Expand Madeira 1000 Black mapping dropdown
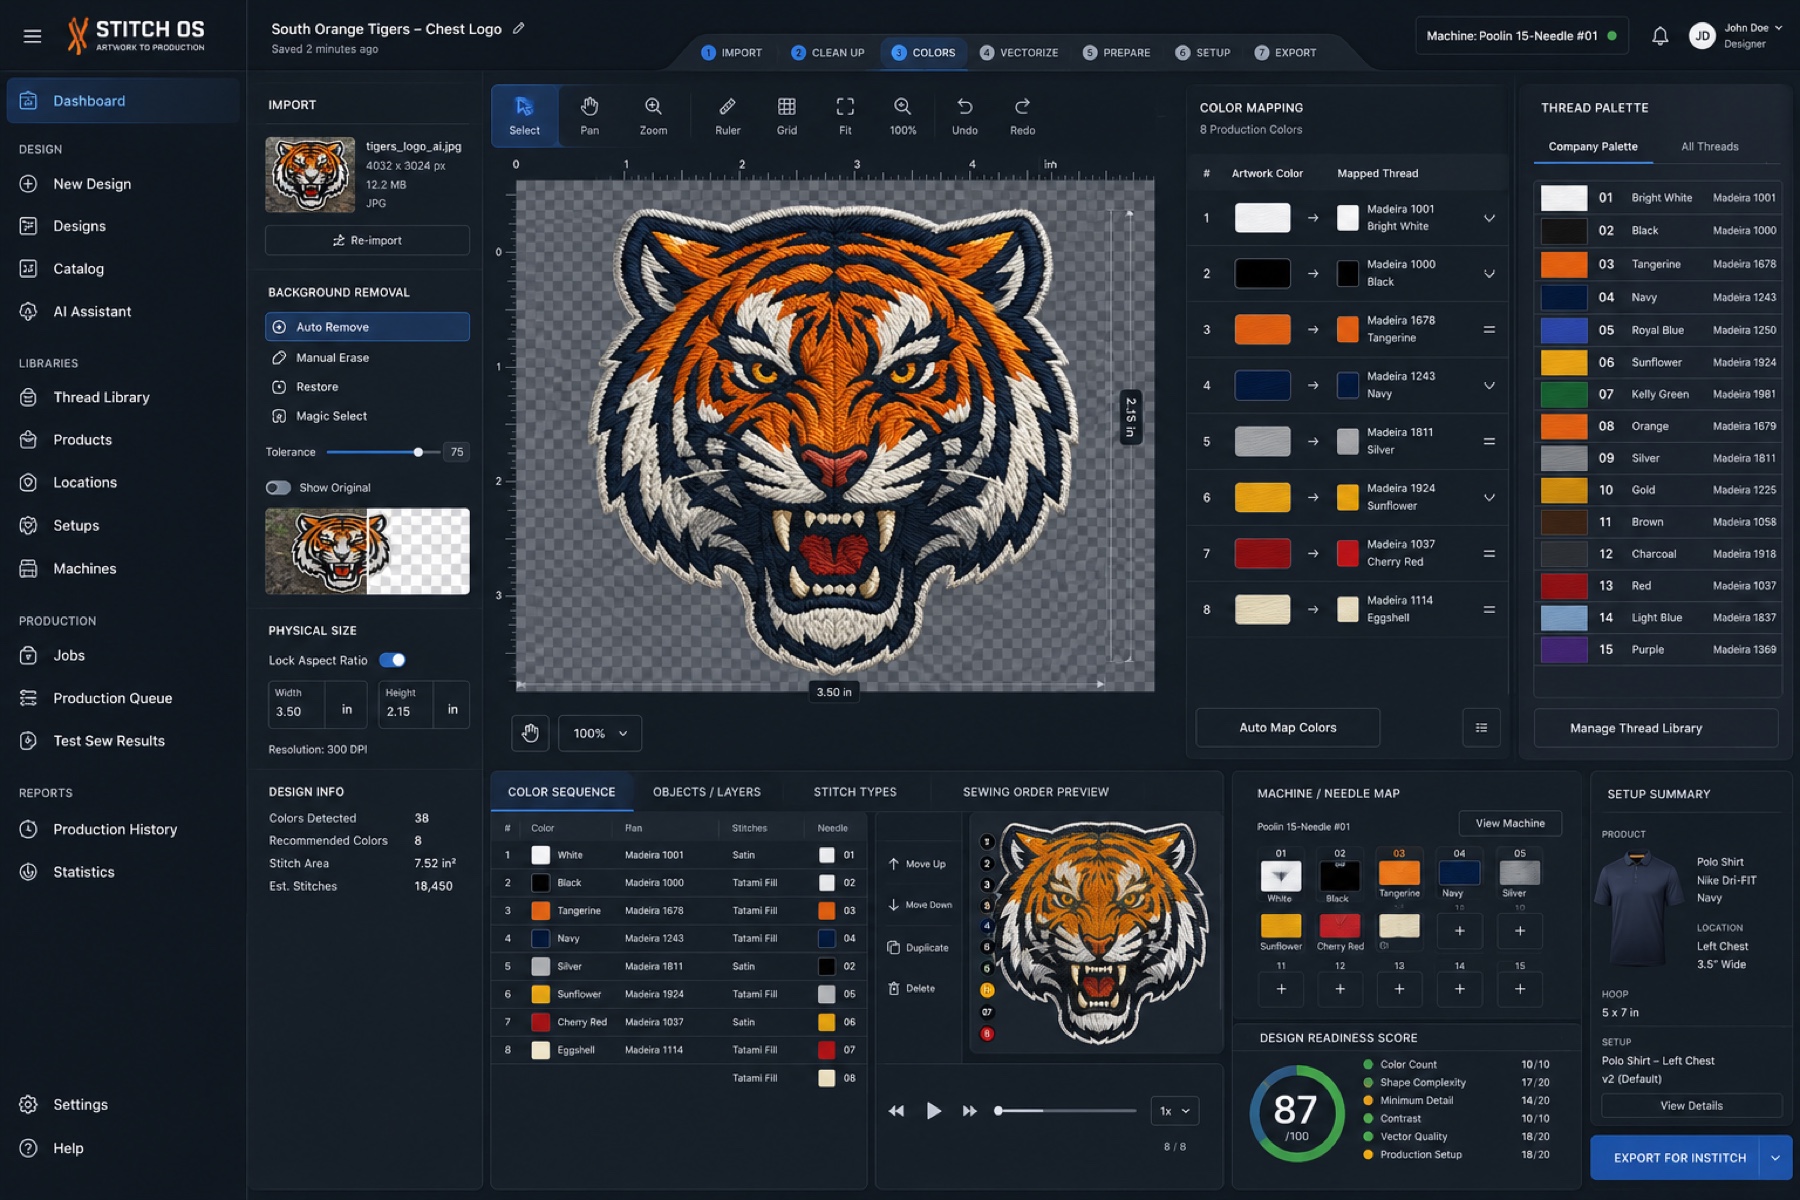The width and height of the screenshot is (1800, 1200). 1489,274
